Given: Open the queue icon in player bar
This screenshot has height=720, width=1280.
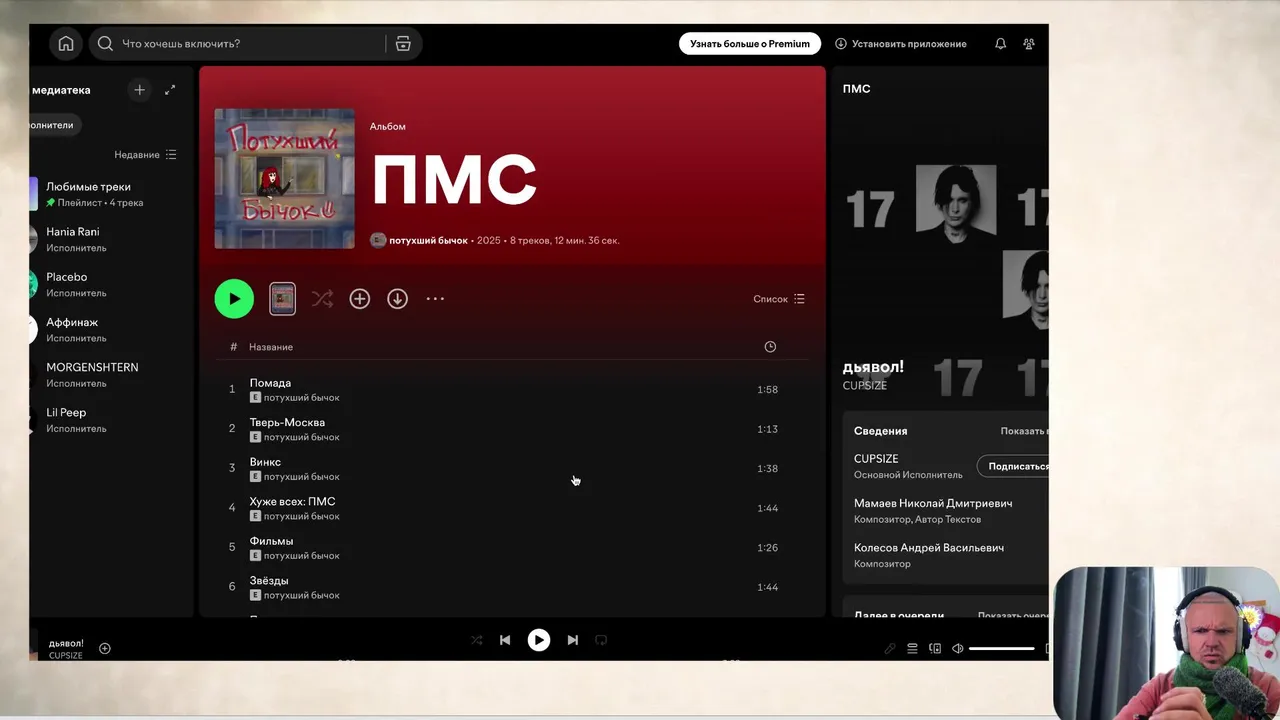Looking at the screenshot, I should click(912, 649).
